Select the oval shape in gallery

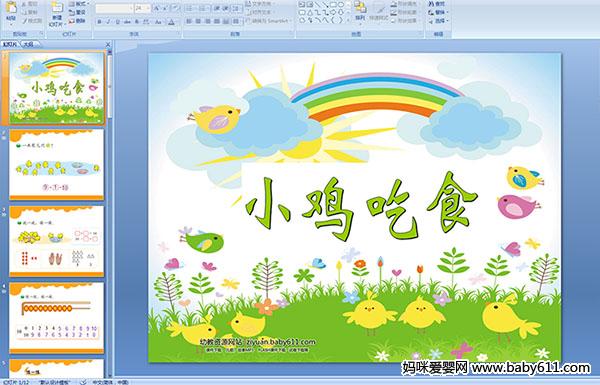pyautogui.click(x=341, y=5)
